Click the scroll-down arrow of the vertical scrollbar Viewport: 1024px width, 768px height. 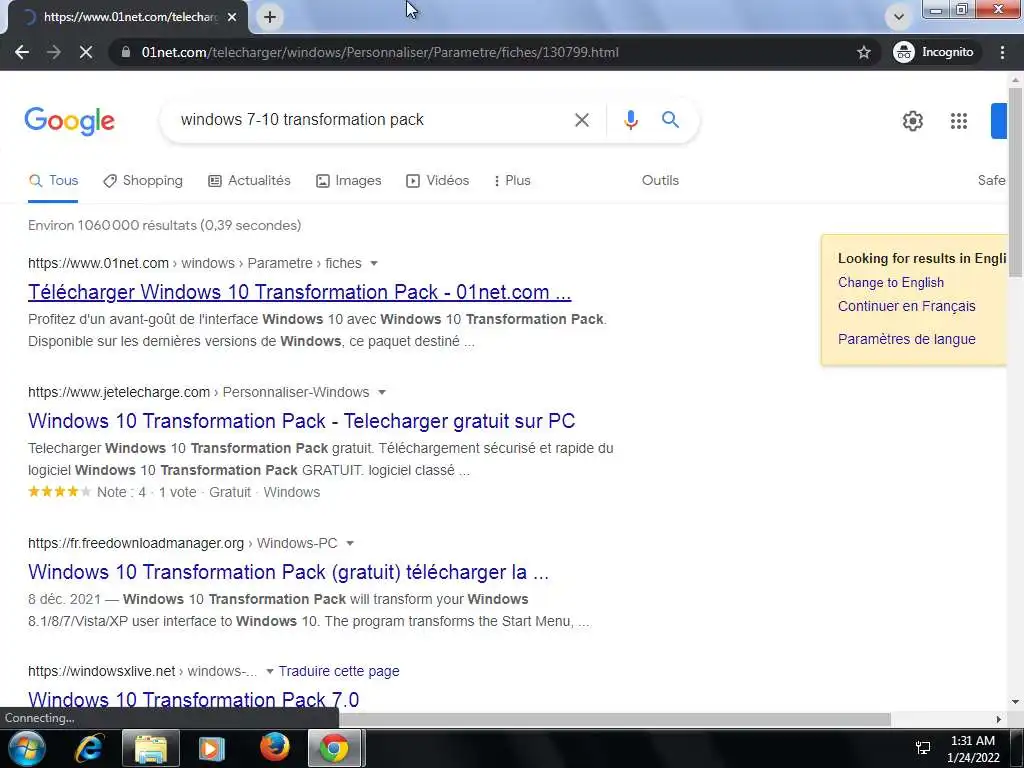point(1016,702)
